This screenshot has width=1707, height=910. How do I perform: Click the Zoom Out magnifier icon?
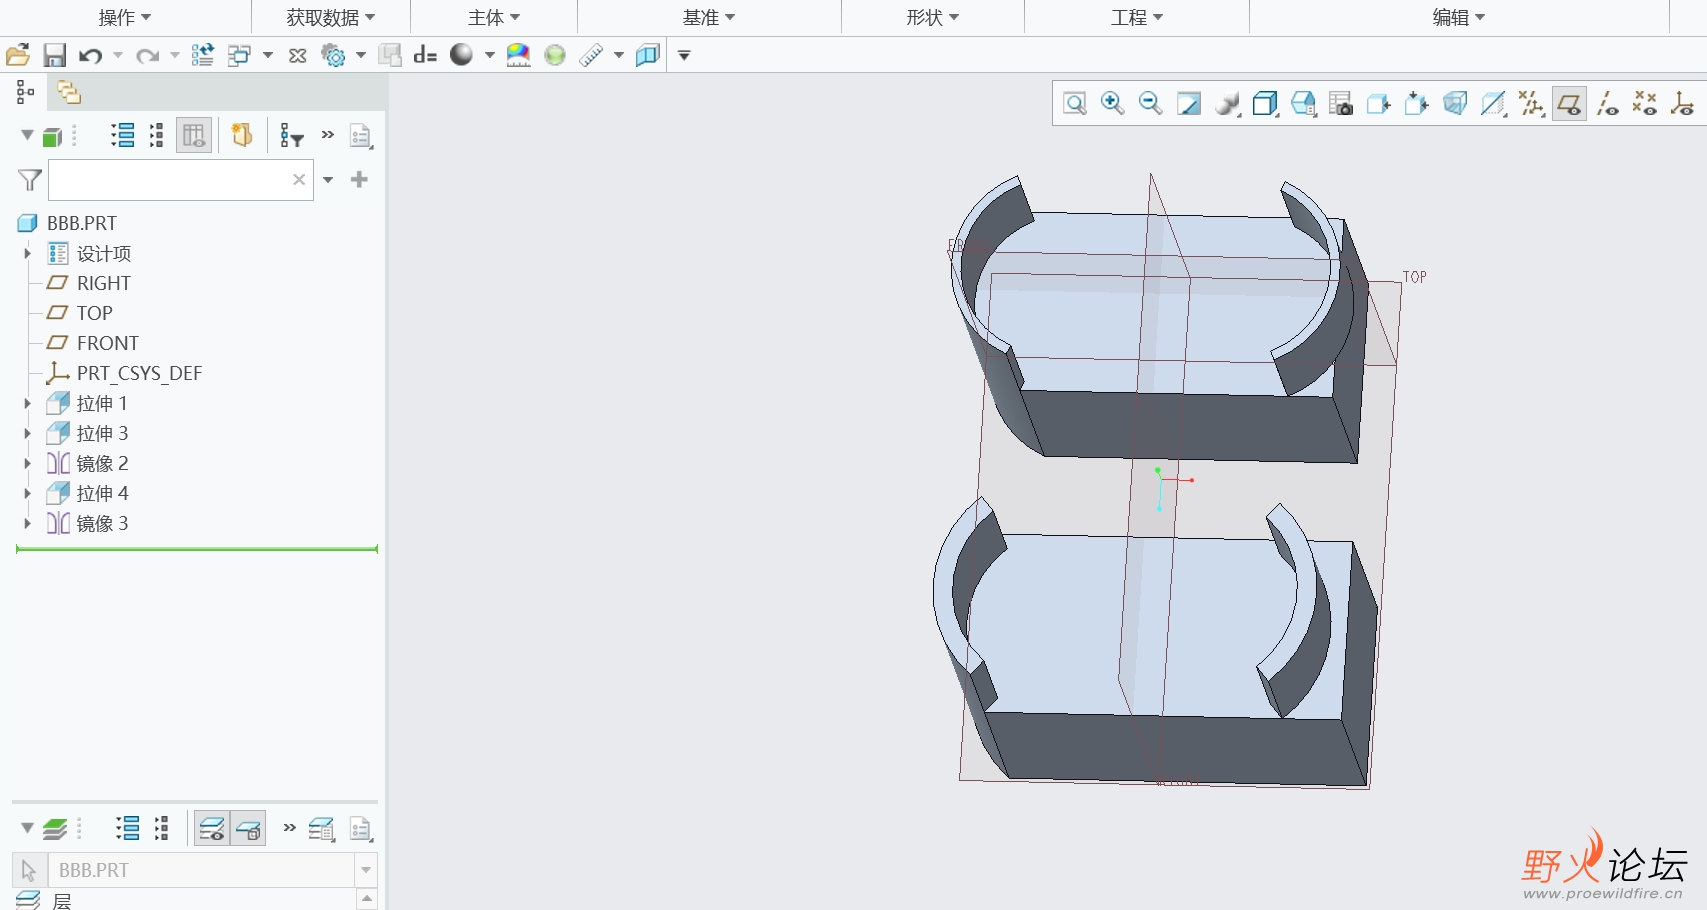tap(1150, 103)
